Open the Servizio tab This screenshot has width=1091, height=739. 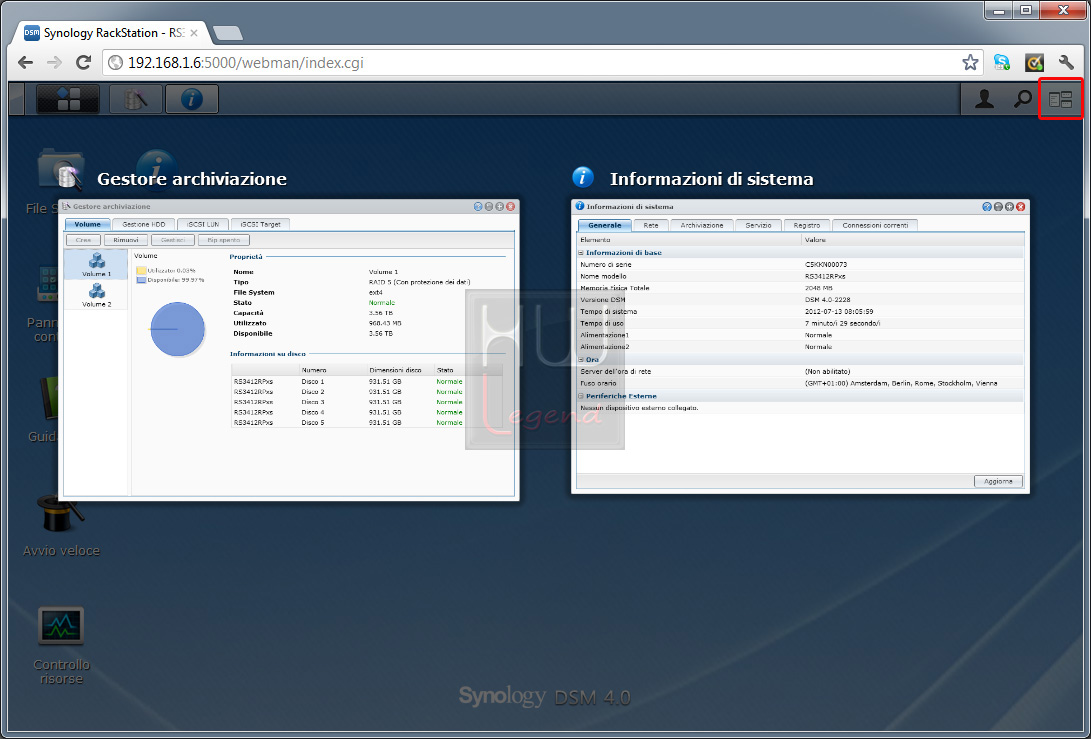coord(758,225)
